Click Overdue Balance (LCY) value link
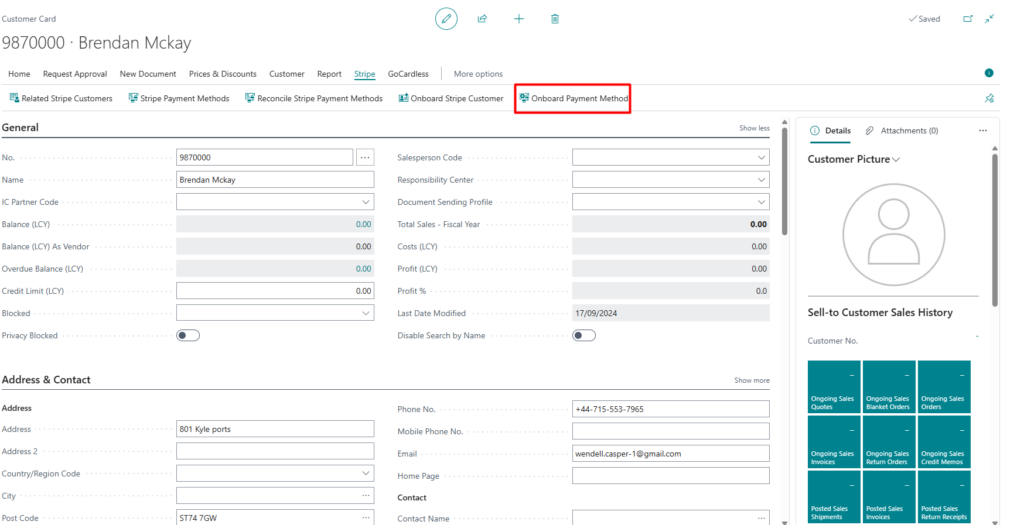 coord(363,268)
